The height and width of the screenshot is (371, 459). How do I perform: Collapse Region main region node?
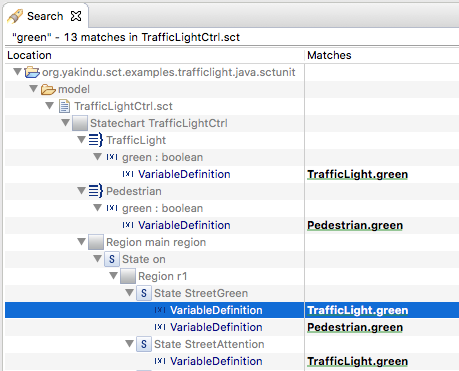[81, 241]
